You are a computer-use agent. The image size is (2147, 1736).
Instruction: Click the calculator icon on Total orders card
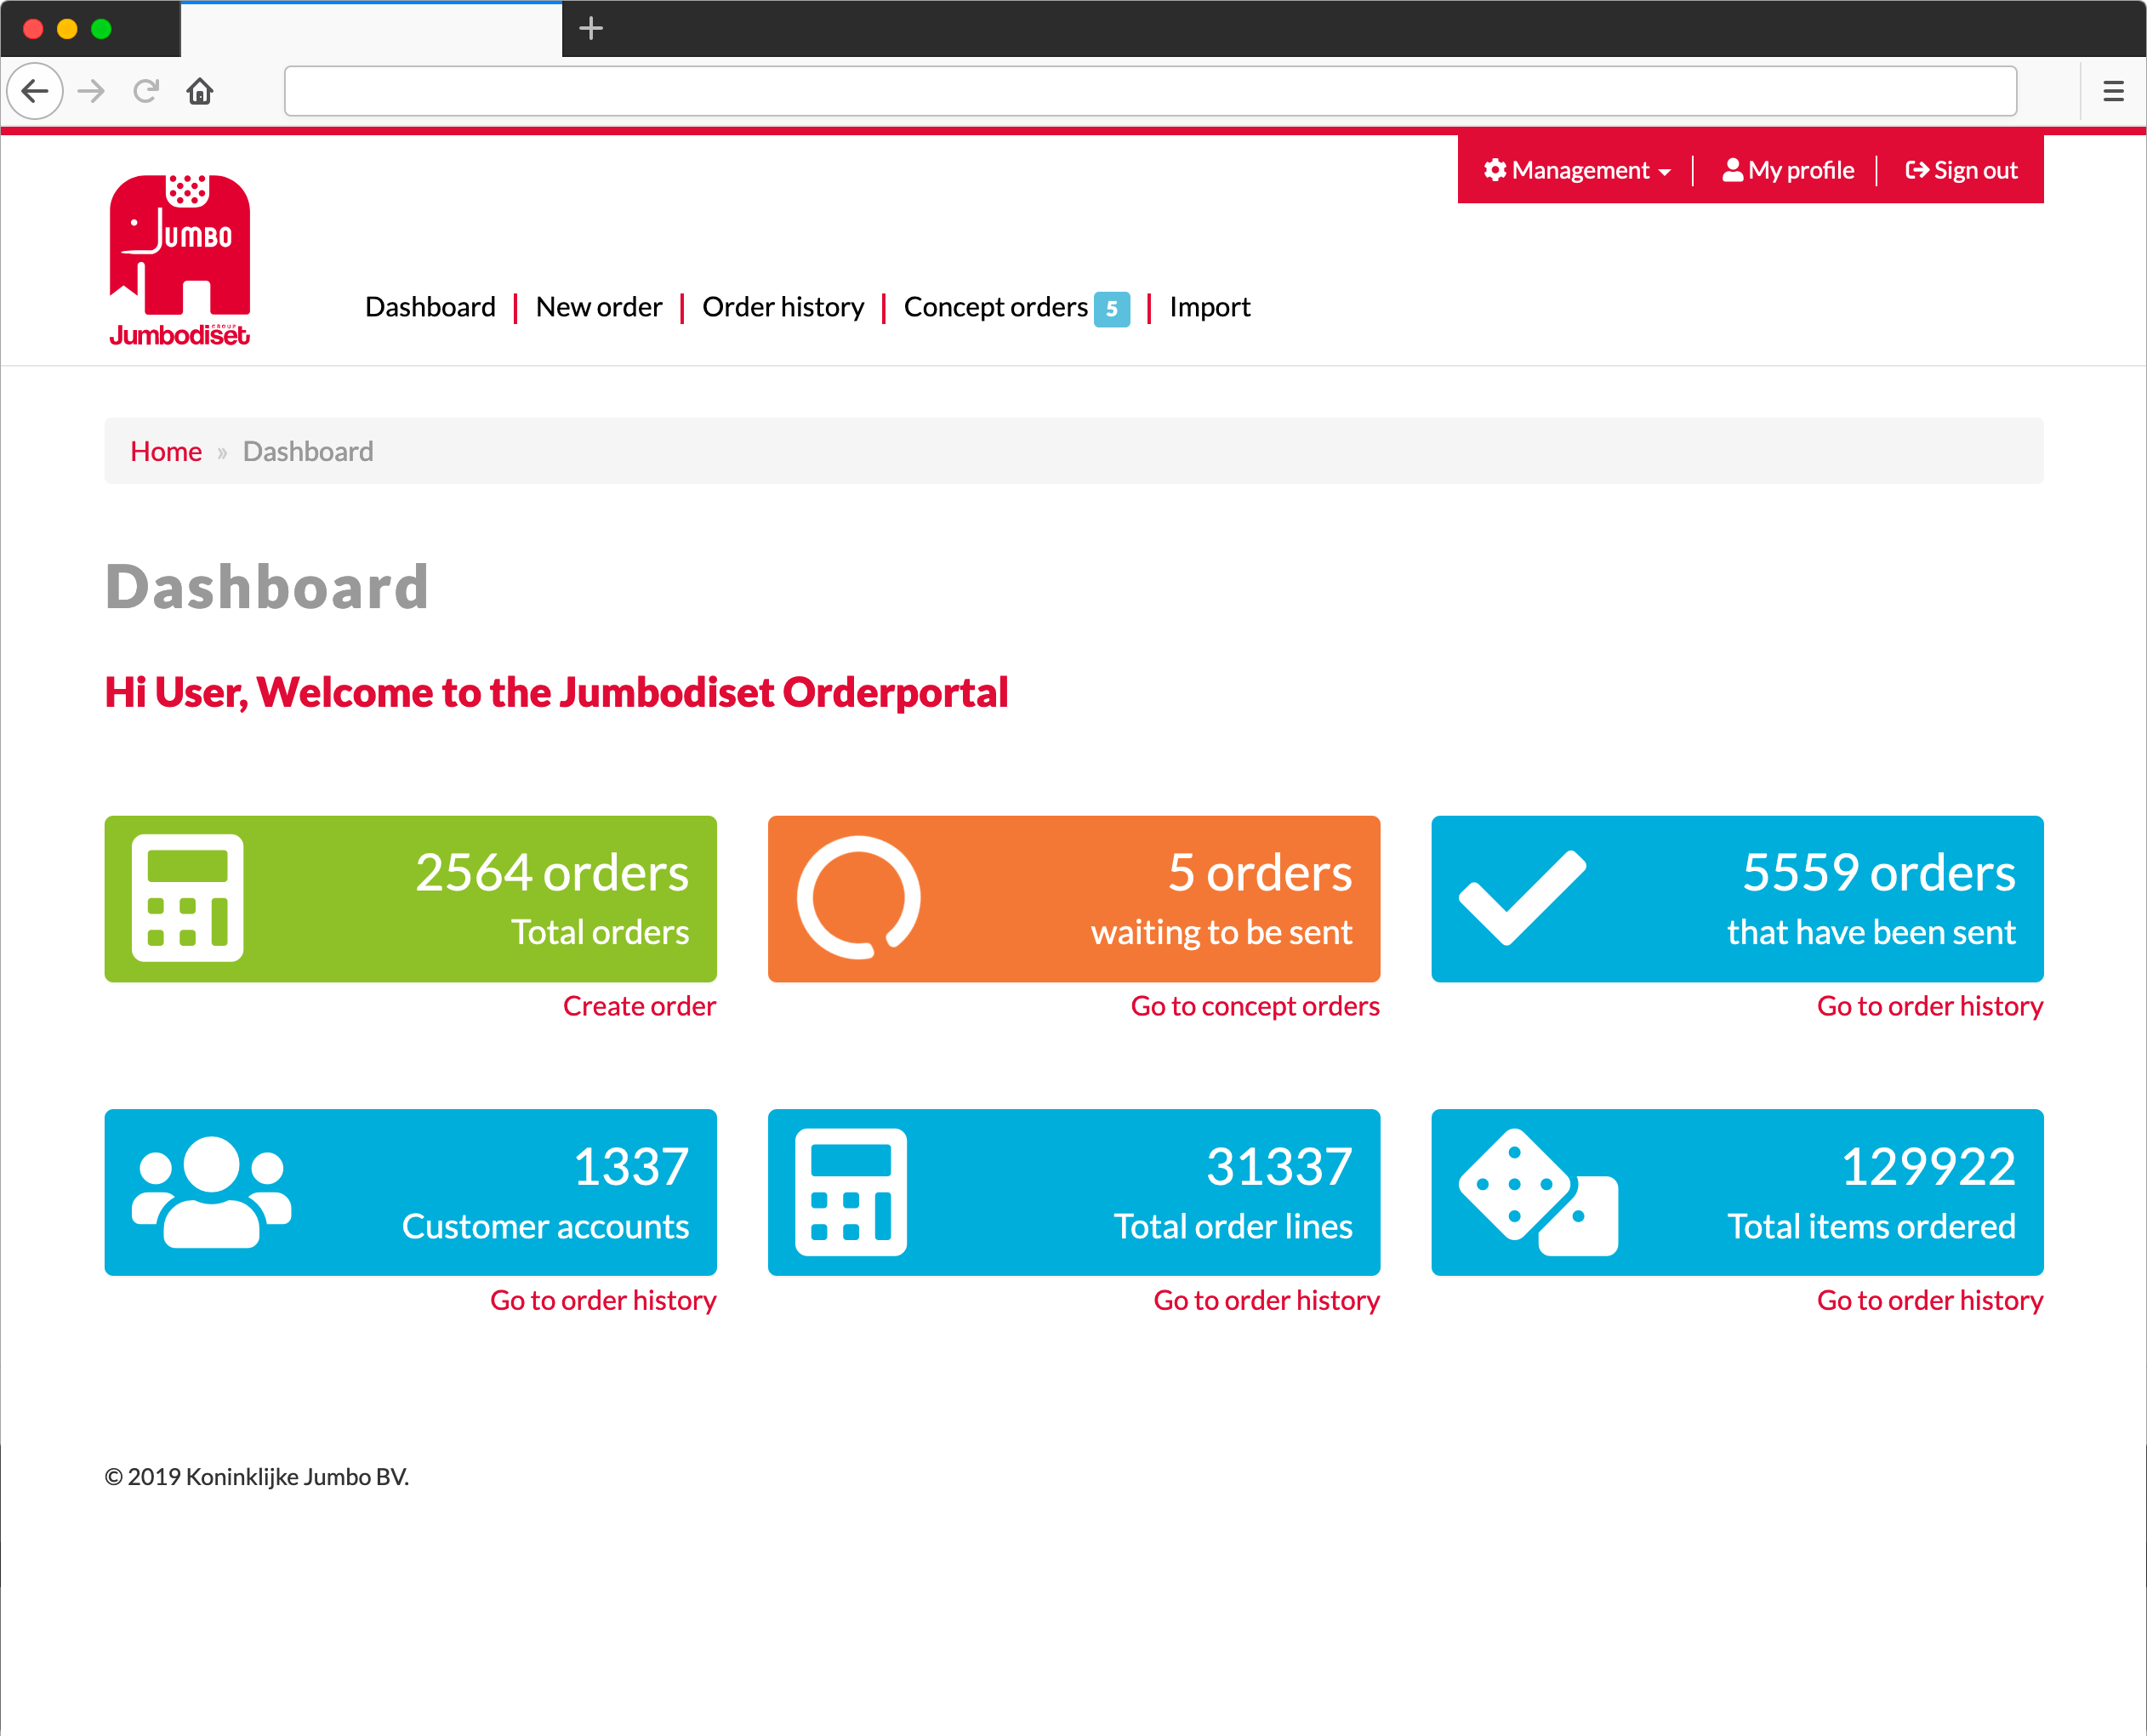pyautogui.click(x=188, y=898)
